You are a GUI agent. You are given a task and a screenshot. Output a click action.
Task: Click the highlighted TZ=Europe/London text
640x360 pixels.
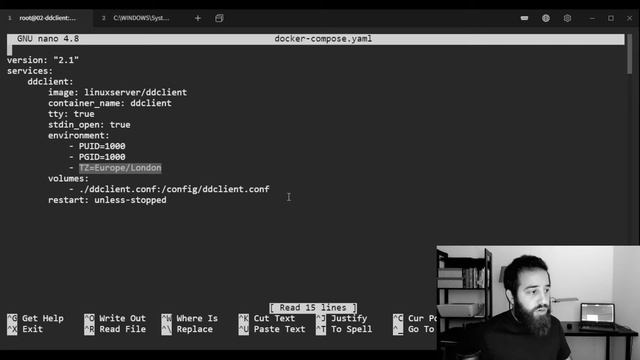pyautogui.click(x=120, y=168)
